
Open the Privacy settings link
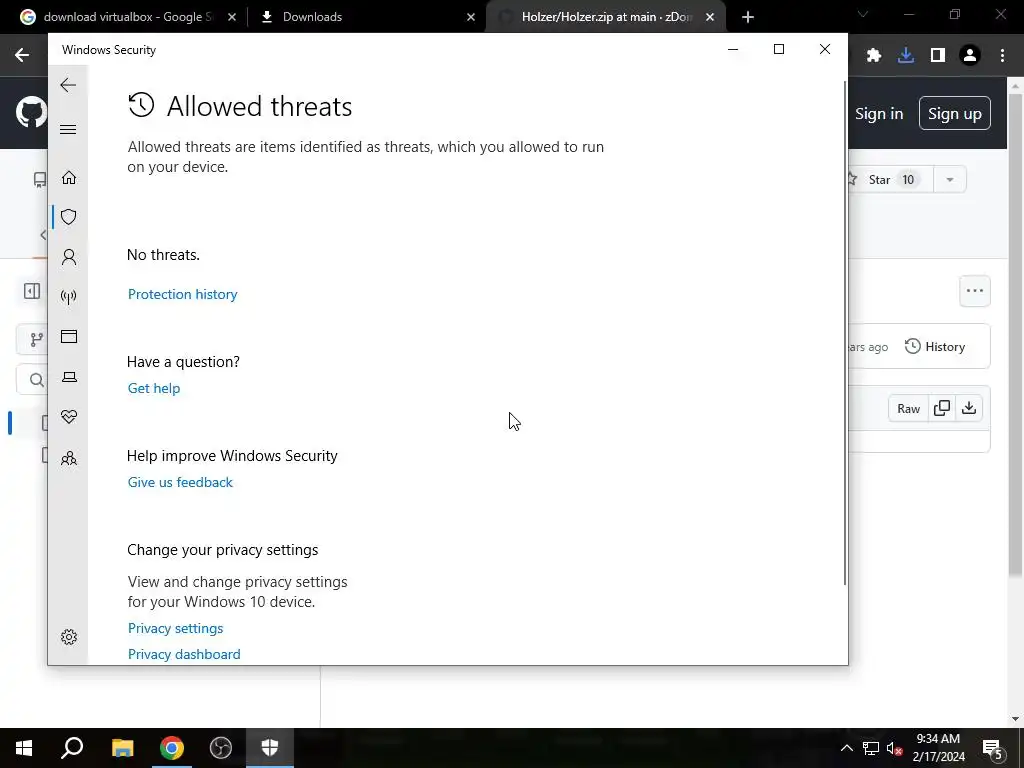click(x=175, y=628)
